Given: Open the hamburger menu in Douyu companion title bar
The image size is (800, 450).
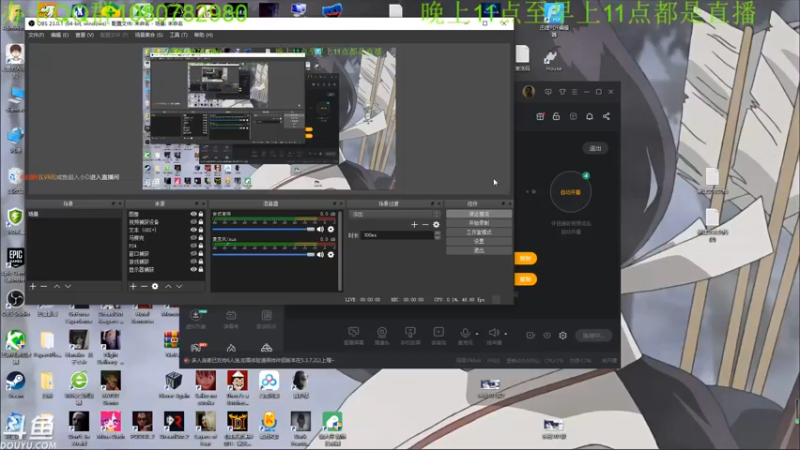Looking at the screenshot, I should (x=574, y=92).
